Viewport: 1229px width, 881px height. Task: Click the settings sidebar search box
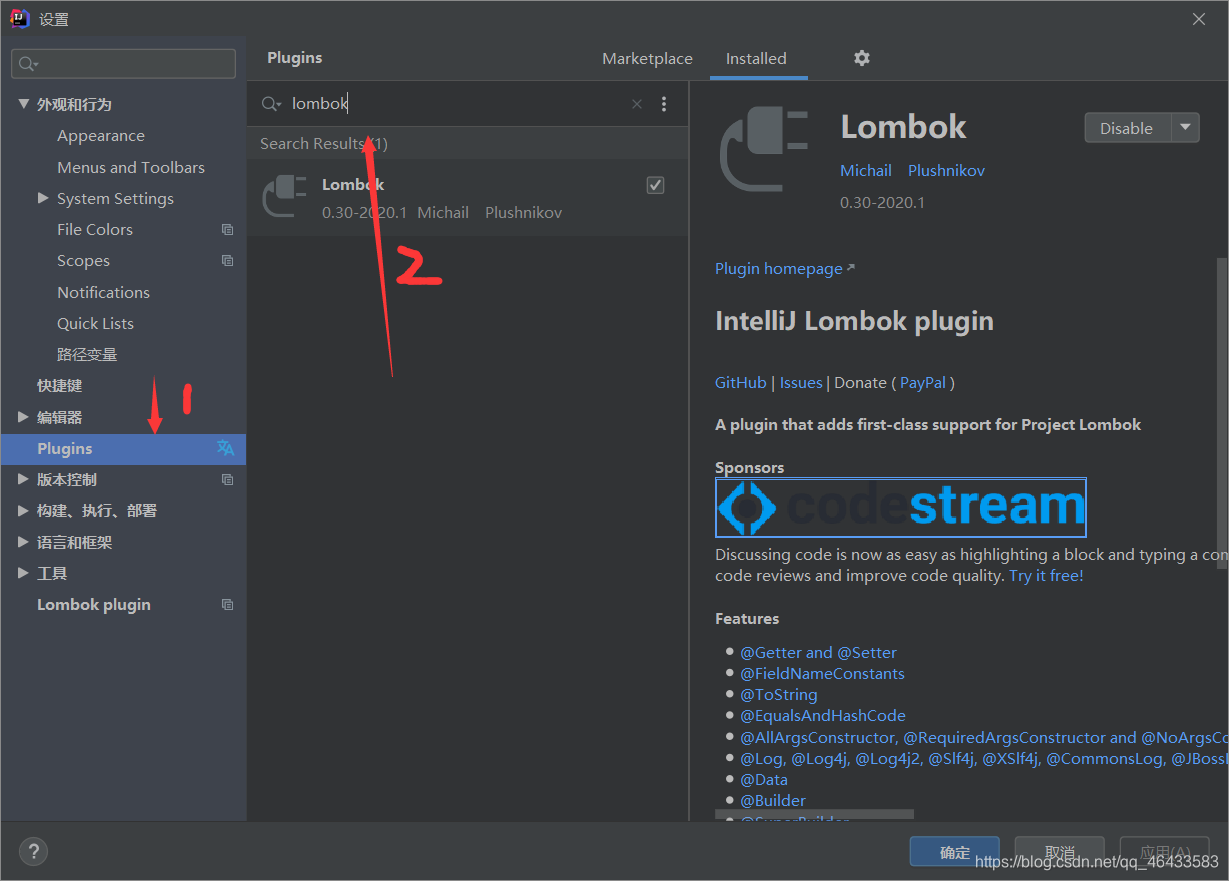123,64
